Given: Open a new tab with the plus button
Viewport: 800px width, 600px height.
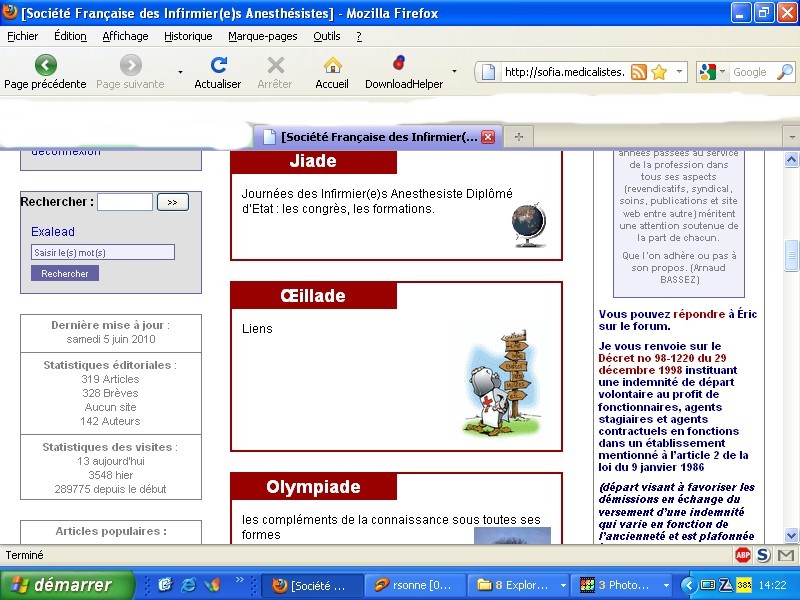Looking at the screenshot, I should (x=519, y=137).
